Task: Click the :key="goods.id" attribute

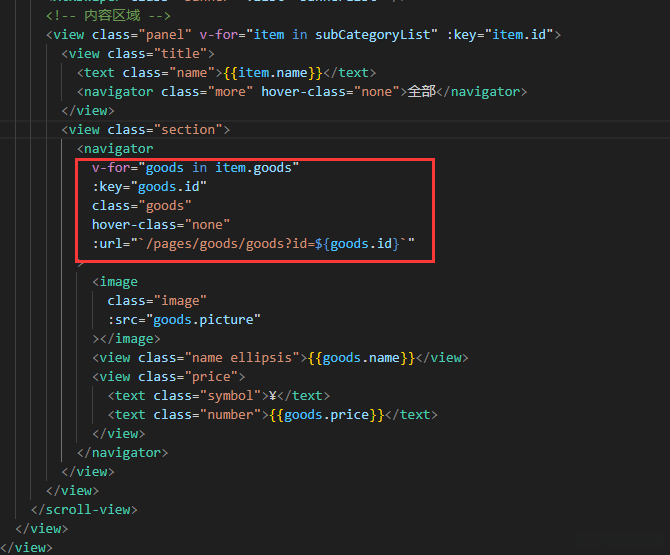Action: (149, 187)
